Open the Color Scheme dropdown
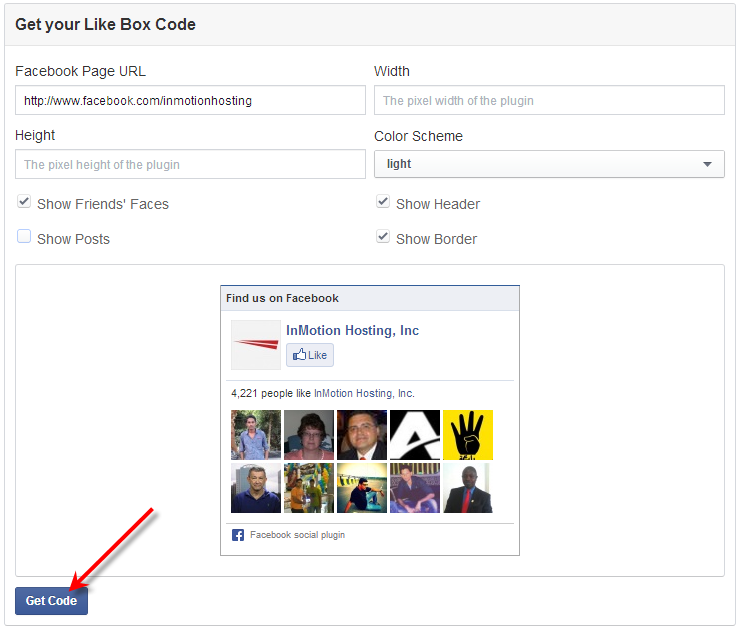The height and width of the screenshot is (632, 738). pos(549,164)
